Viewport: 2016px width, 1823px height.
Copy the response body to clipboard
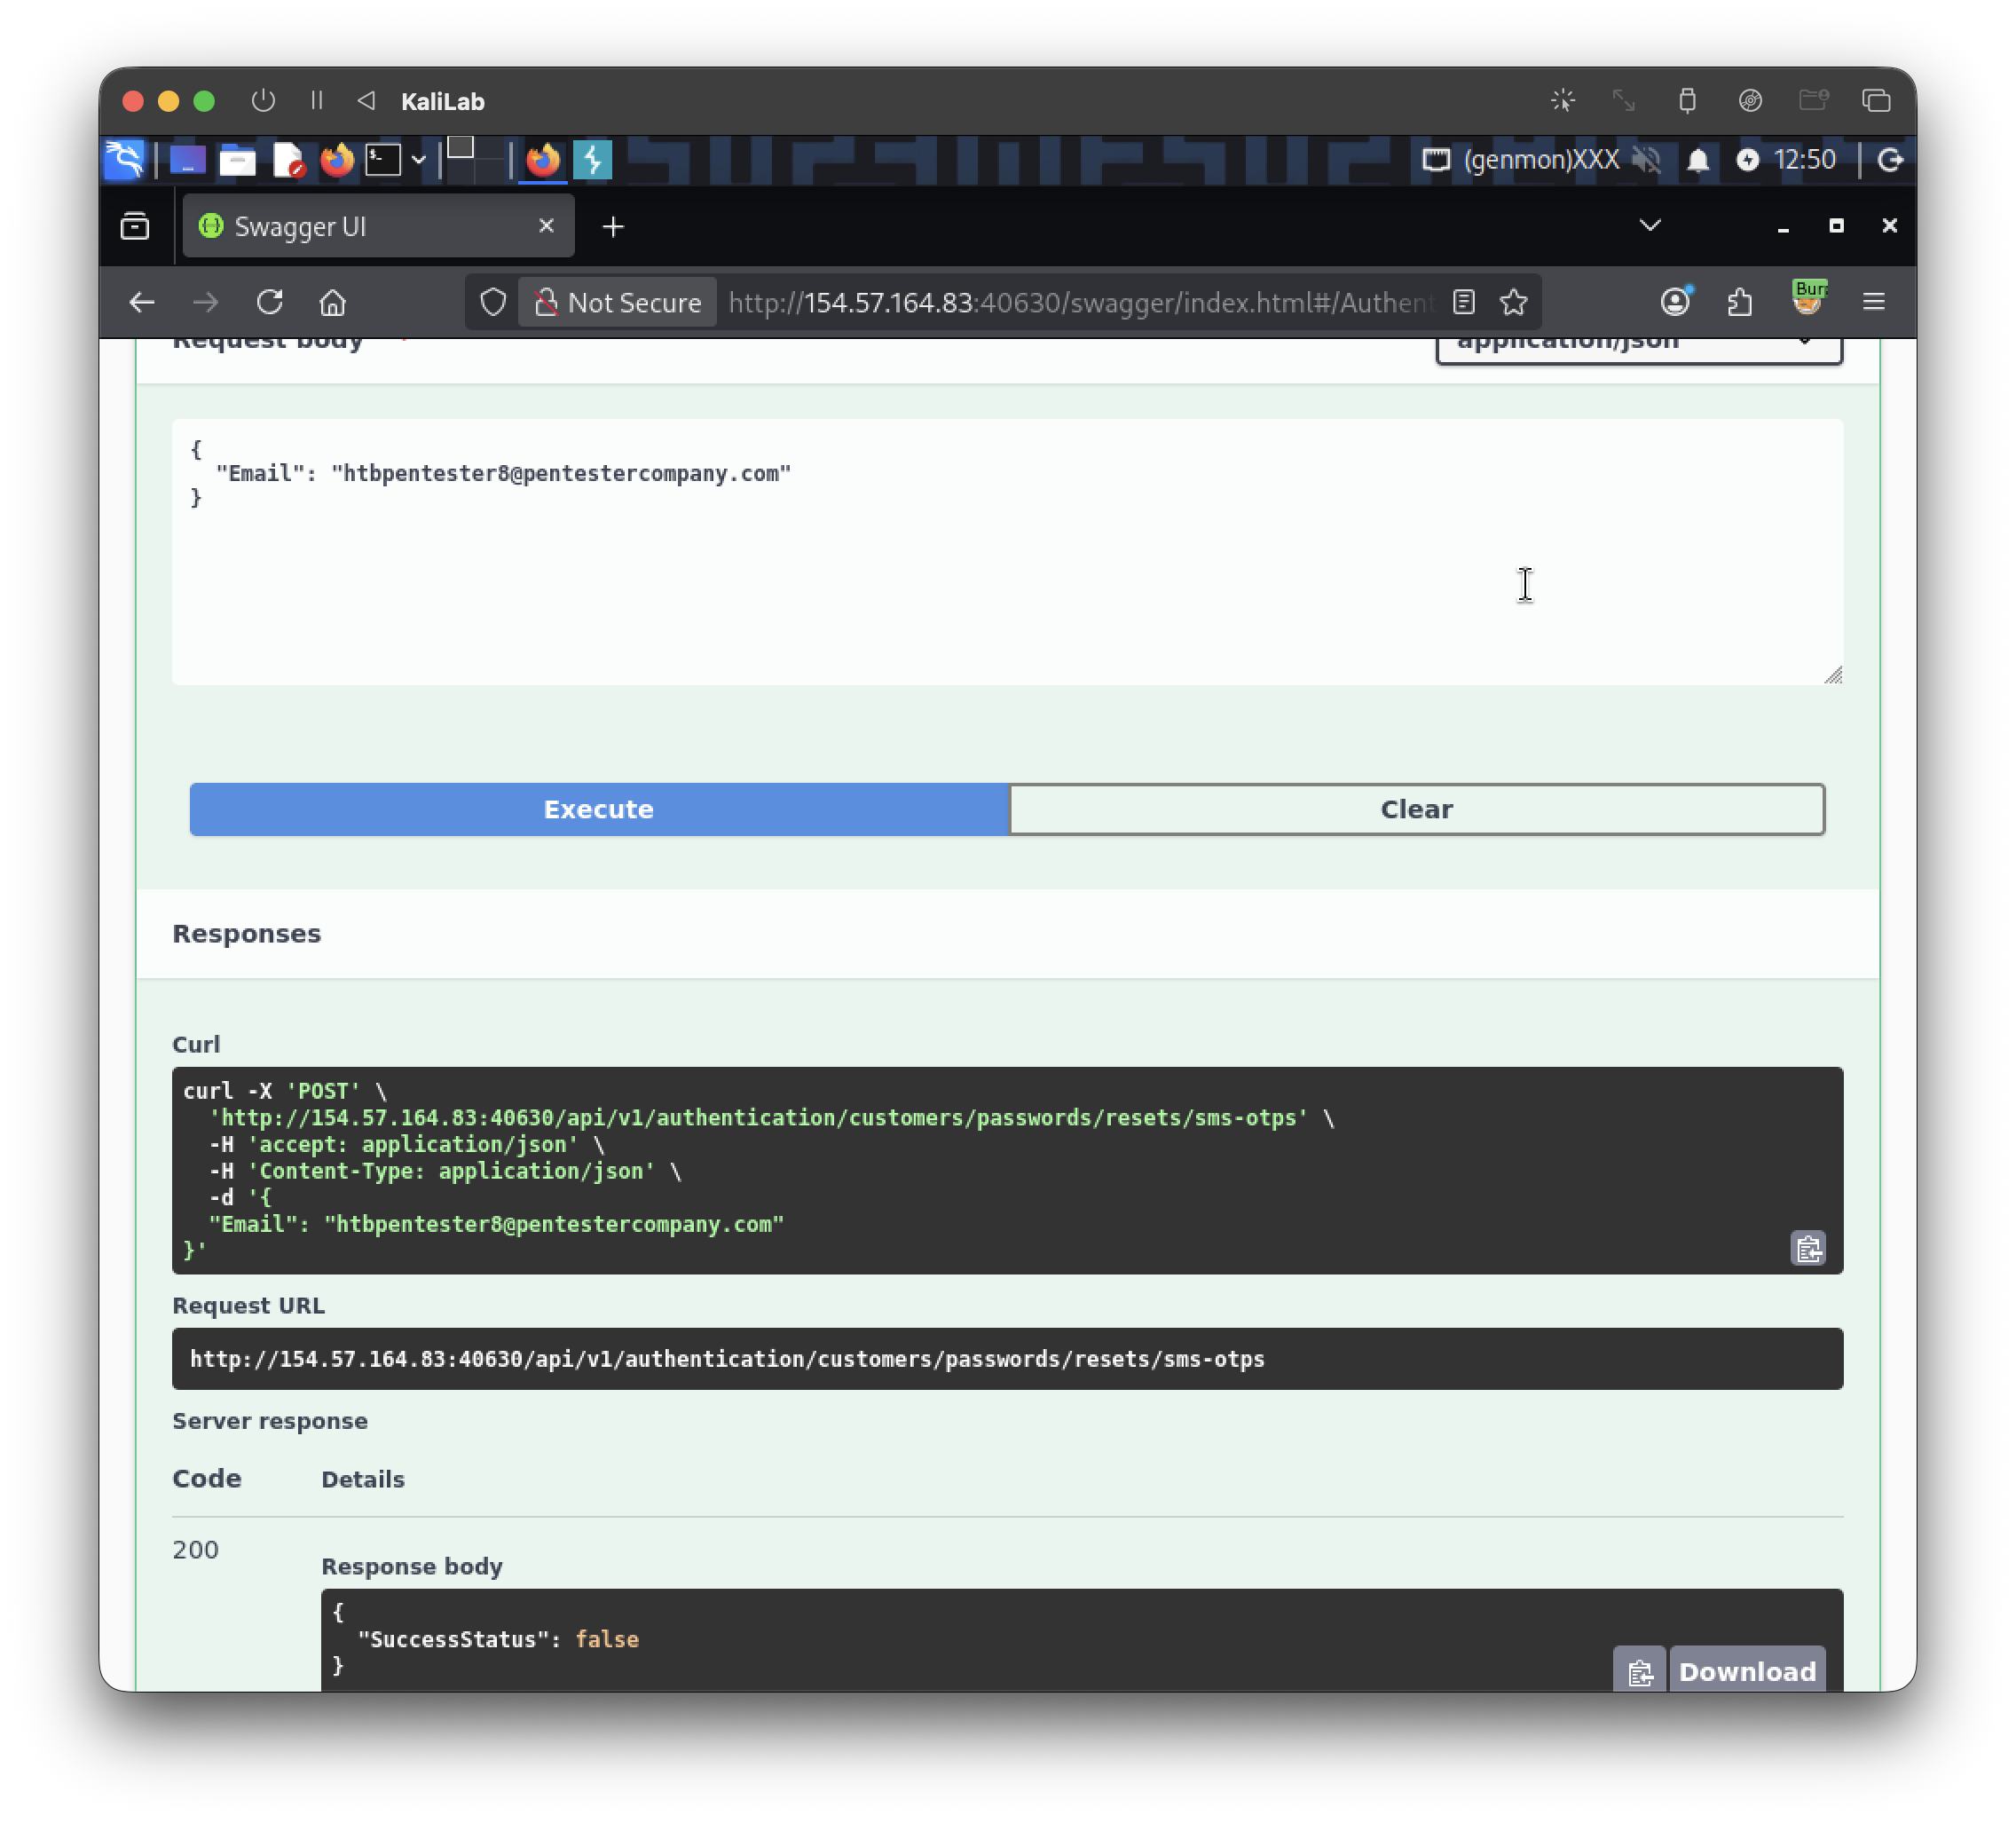1639,1671
